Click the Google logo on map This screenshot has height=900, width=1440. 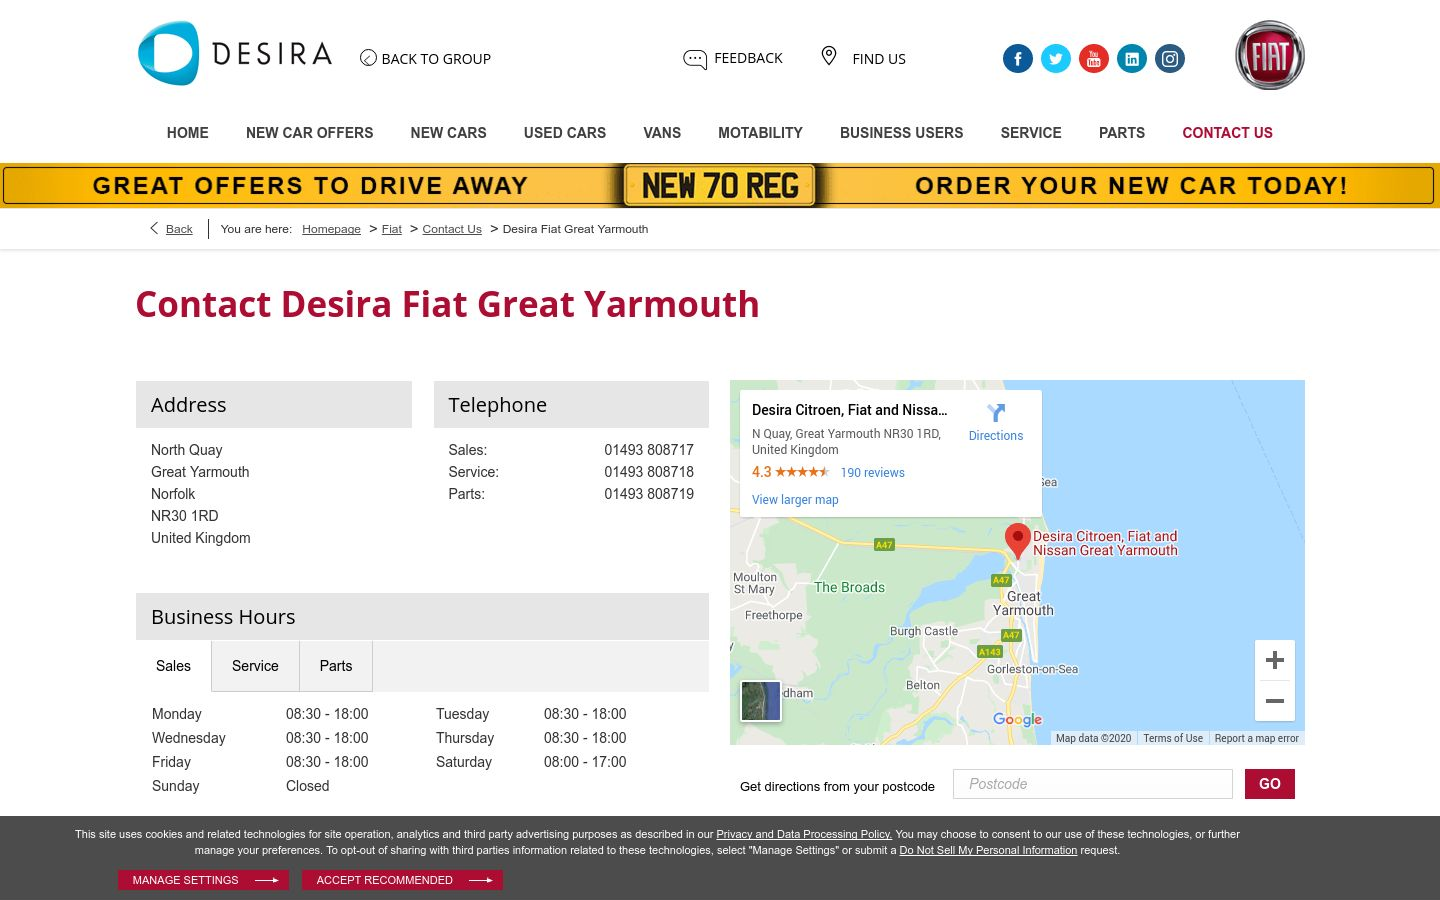pos(1017,719)
